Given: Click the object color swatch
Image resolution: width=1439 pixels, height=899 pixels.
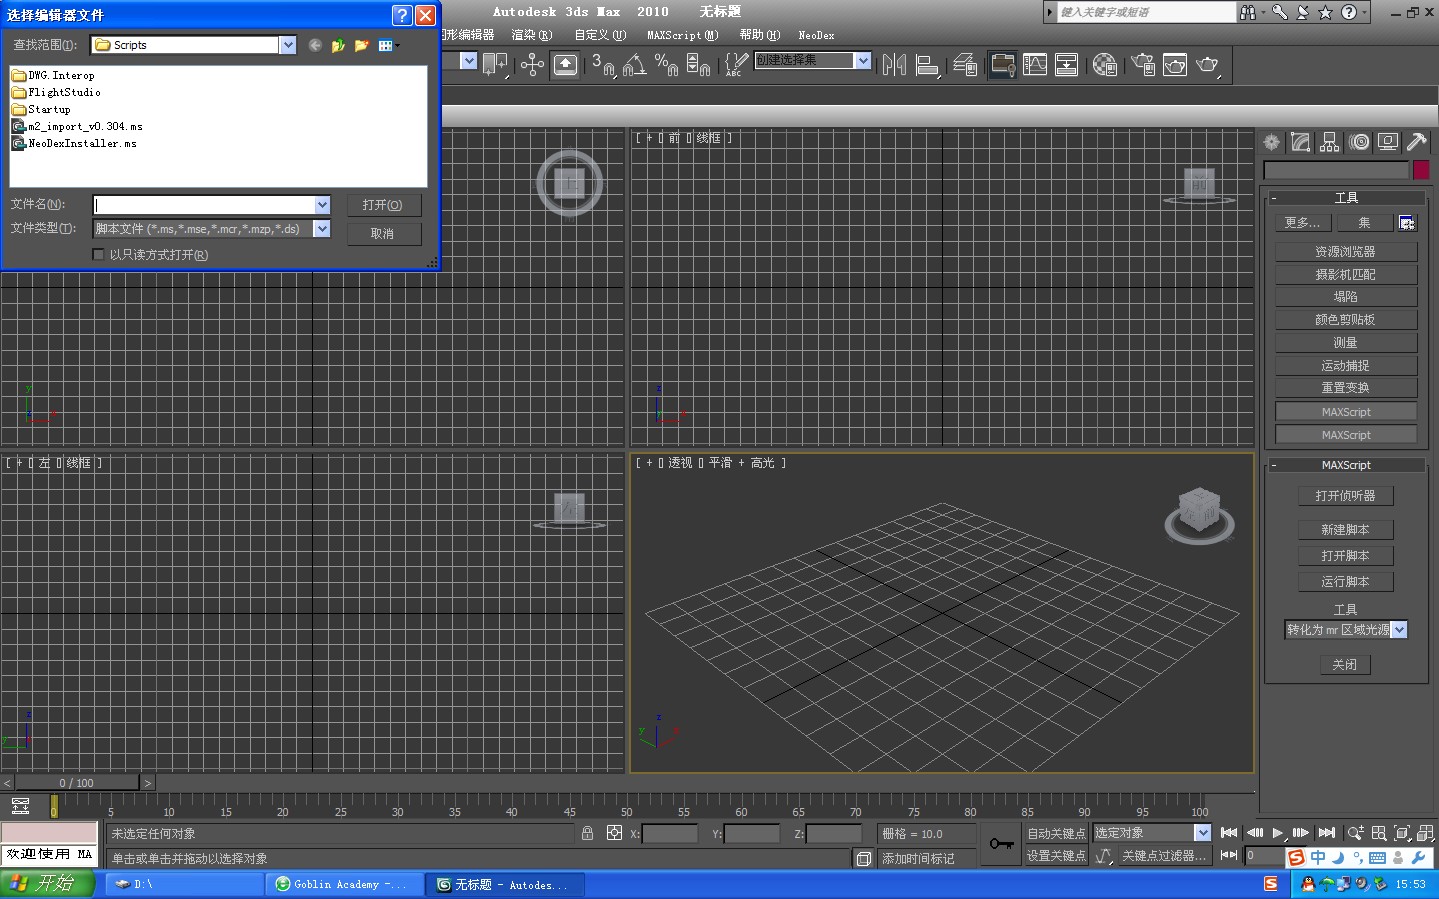Looking at the screenshot, I should (x=1420, y=170).
